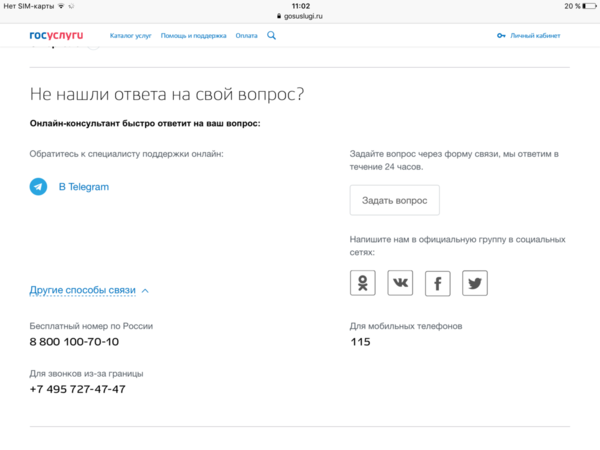
Task: Click the Нет SIM-карты status text
Action: point(29,6)
